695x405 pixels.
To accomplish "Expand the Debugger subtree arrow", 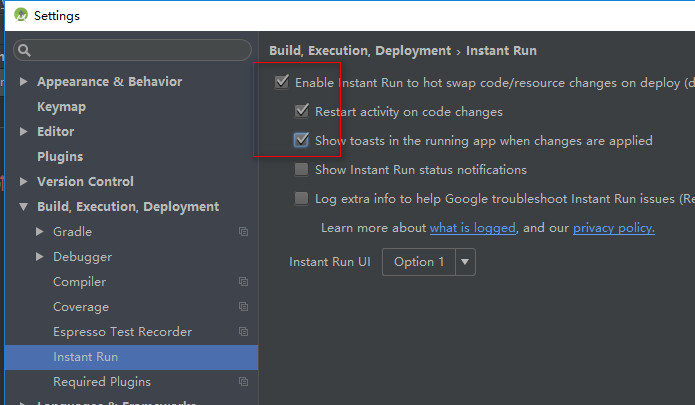I will click(39, 257).
